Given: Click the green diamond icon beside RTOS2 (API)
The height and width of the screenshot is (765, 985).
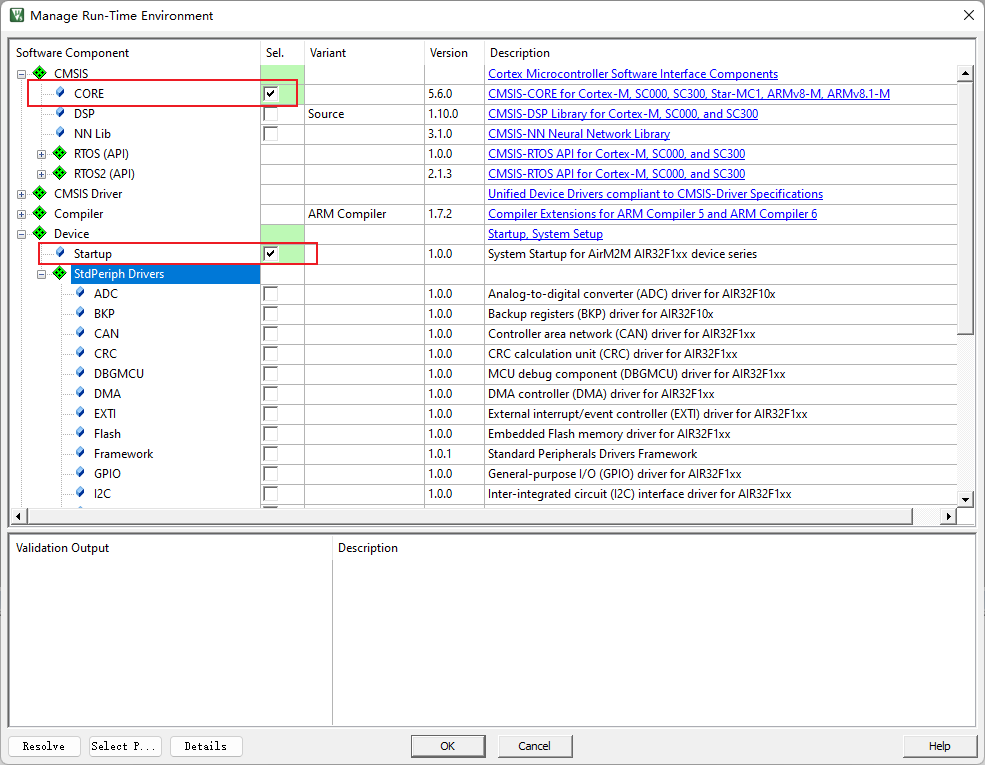Looking at the screenshot, I should coord(60,174).
